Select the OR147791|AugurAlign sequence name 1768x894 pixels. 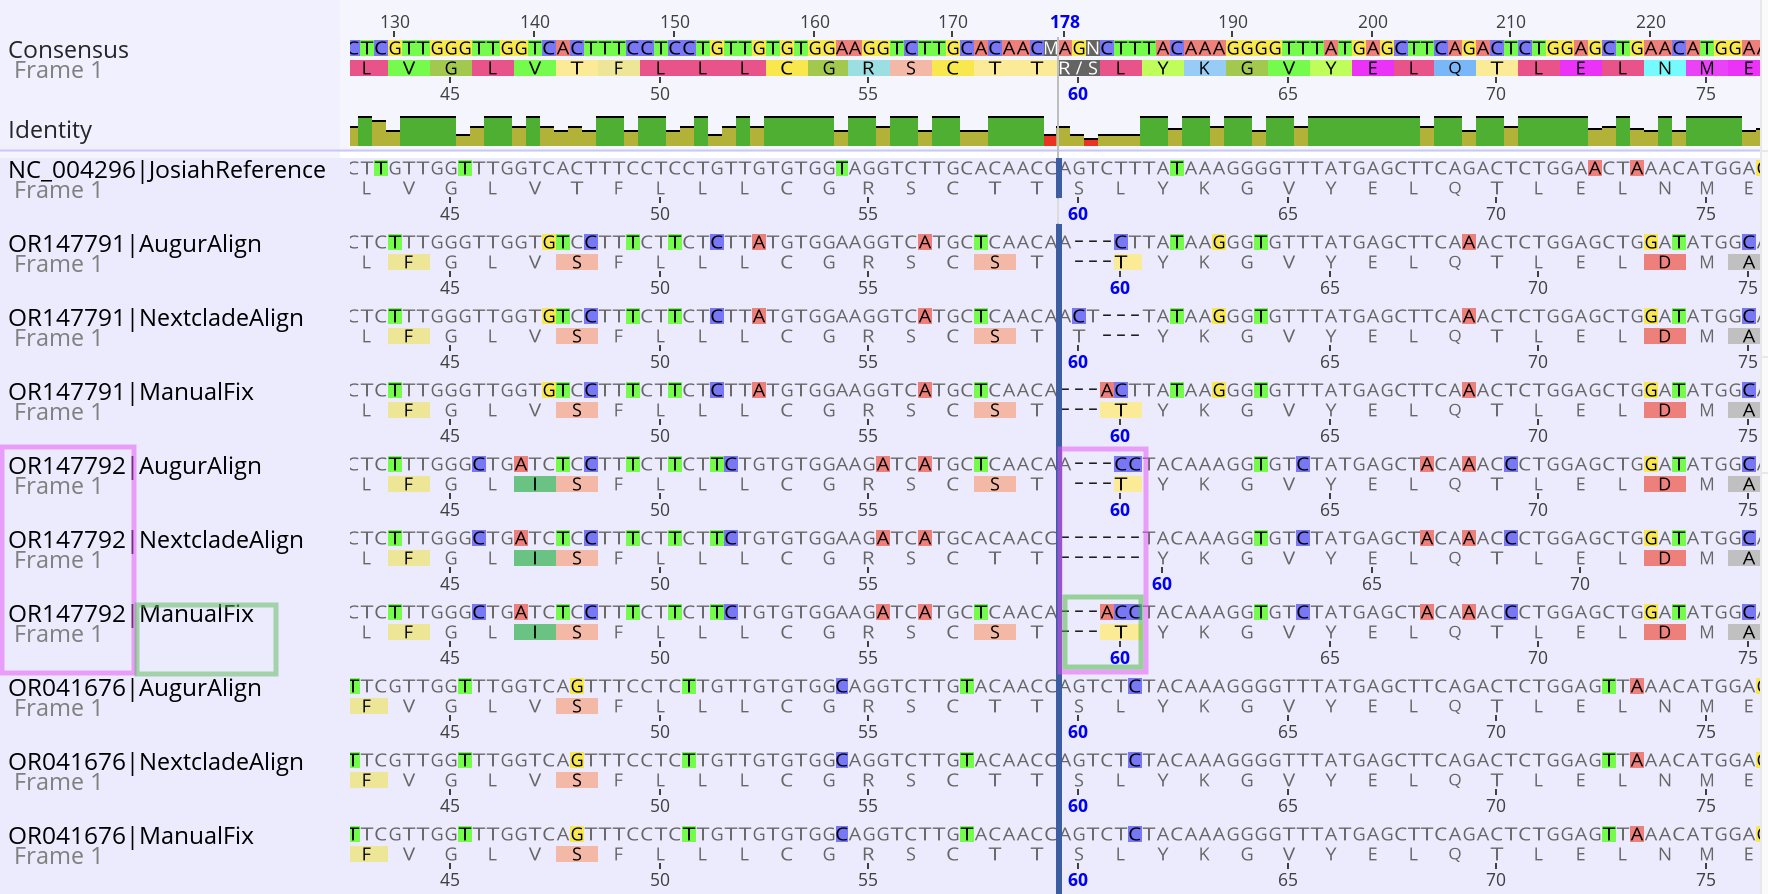pos(135,244)
